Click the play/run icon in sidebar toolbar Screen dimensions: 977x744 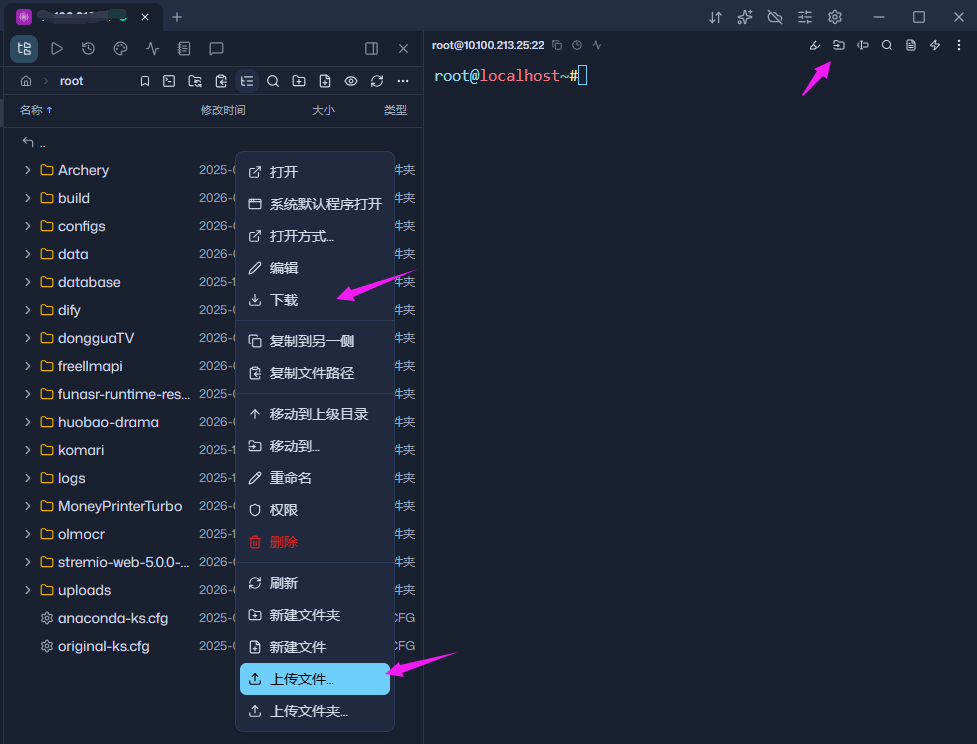point(57,49)
